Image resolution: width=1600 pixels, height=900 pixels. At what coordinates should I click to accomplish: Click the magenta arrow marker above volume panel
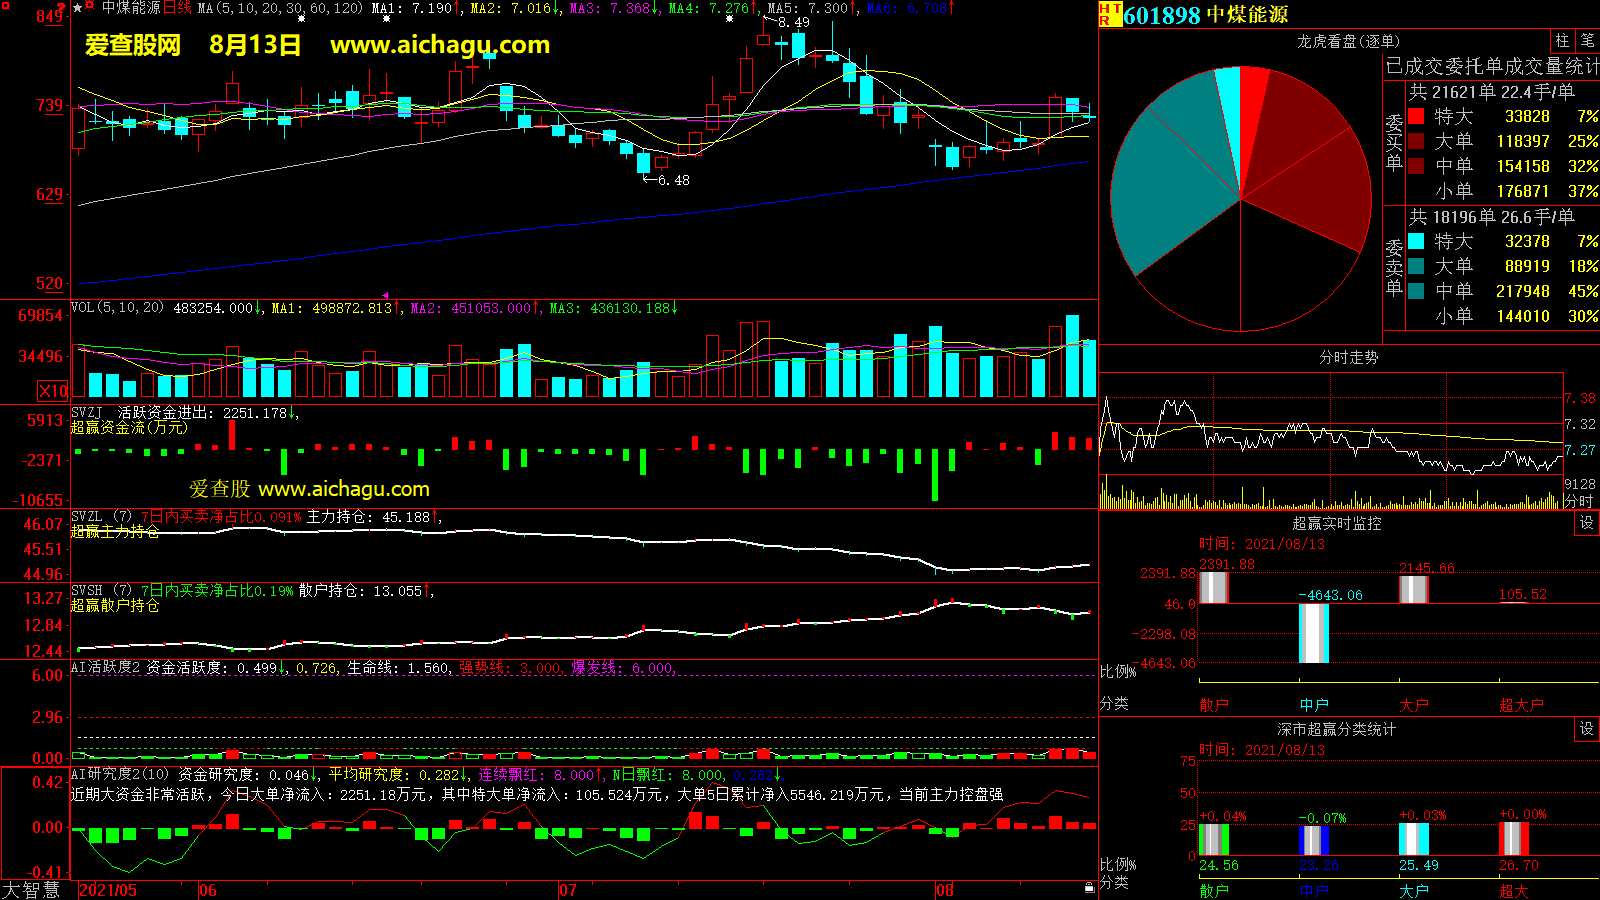385,296
